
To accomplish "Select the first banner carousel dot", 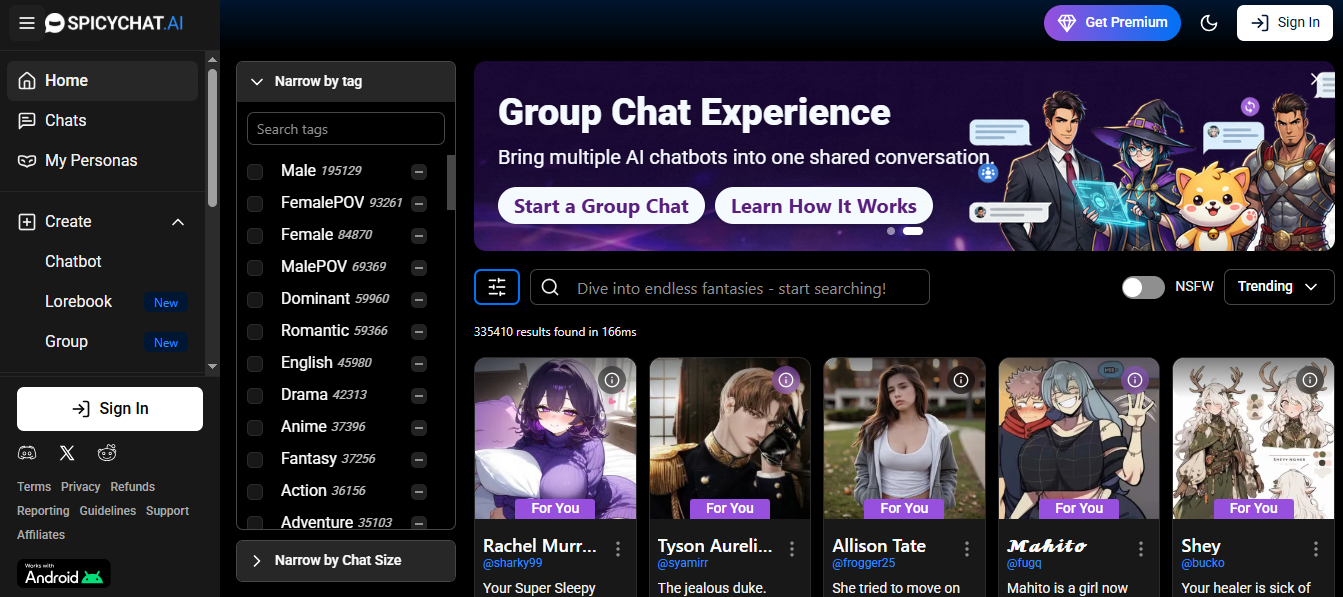I will 891,231.
